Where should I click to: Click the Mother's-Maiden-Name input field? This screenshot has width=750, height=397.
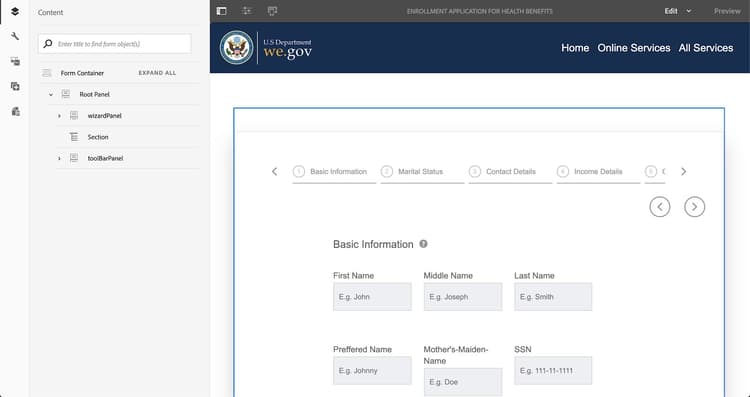point(463,382)
